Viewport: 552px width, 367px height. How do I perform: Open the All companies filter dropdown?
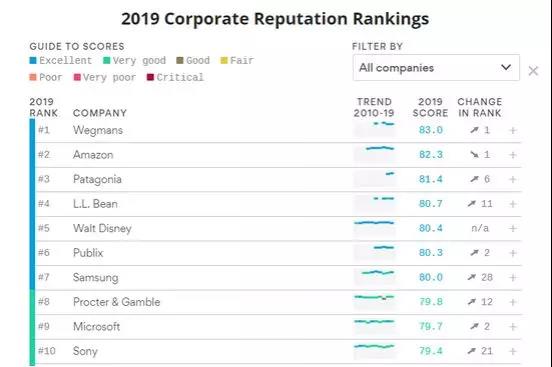(436, 68)
